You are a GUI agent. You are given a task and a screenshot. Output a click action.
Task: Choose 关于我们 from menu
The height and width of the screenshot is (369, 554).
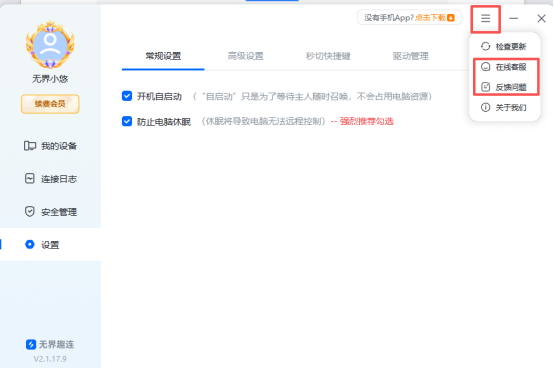[x=505, y=107]
